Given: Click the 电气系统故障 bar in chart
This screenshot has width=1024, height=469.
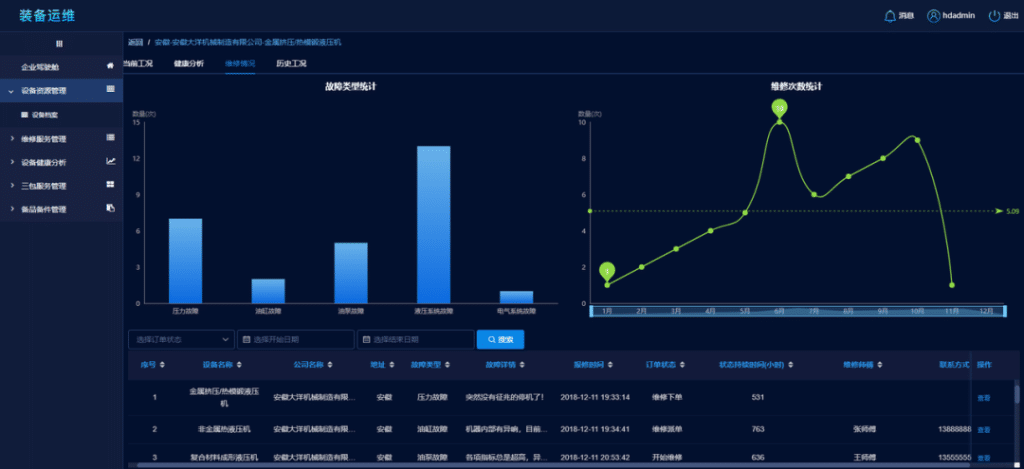Looking at the screenshot, I should point(516,297).
